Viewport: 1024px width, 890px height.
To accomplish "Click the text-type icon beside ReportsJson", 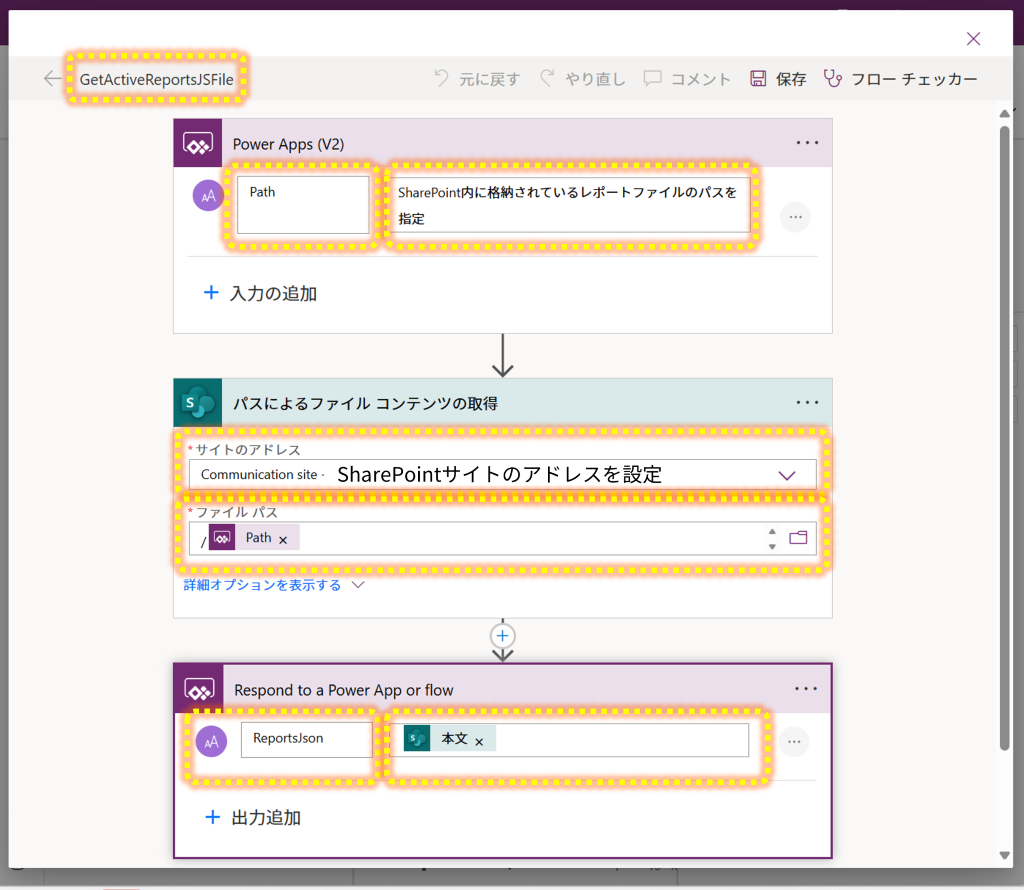I will tap(211, 742).
